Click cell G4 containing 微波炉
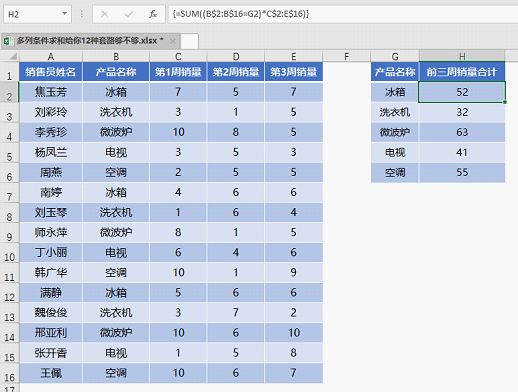 [395, 132]
